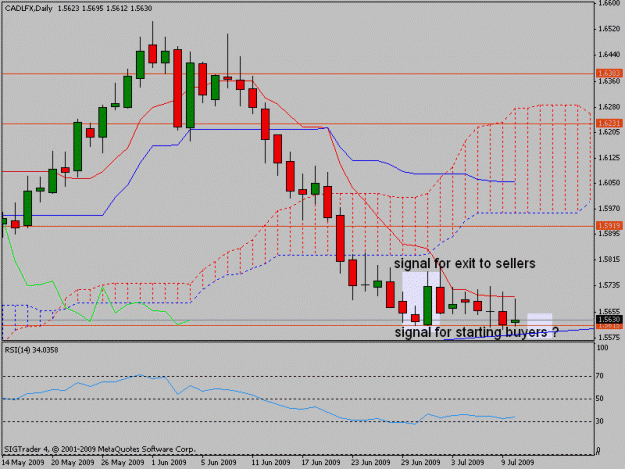This screenshot has height=469, width=625.
Task: Select the 'signal for starting buyers ?' text label
Action: pos(476,332)
